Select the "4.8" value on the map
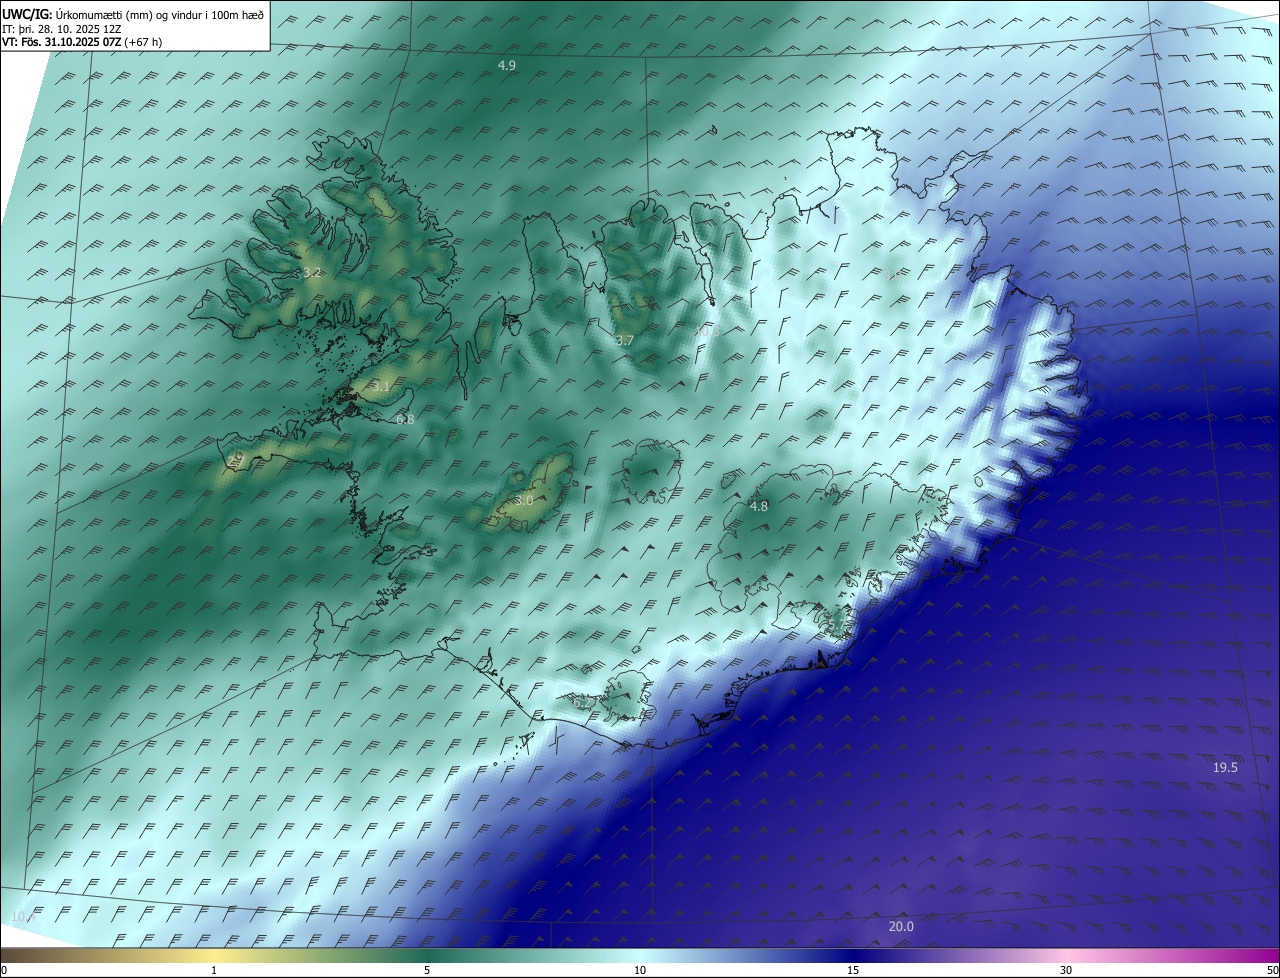The width and height of the screenshot is (1280, 978). 759,506
